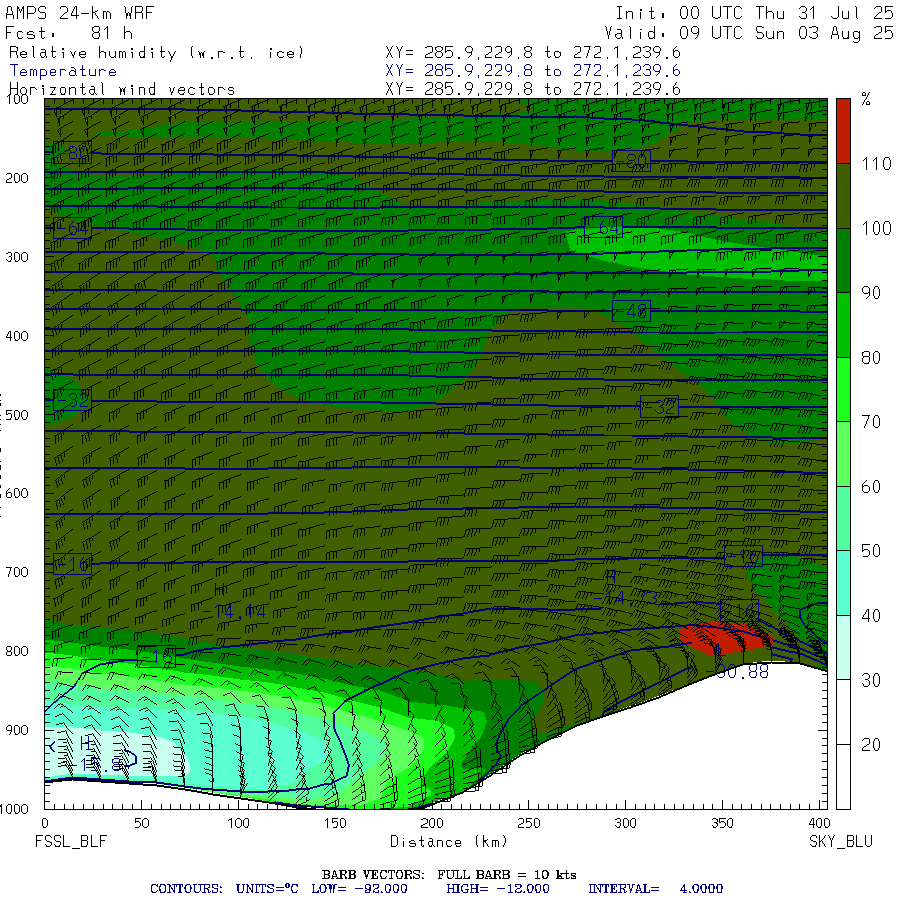
Task: Click the '%' unit above colorbar
Action: tap(866, 100)
